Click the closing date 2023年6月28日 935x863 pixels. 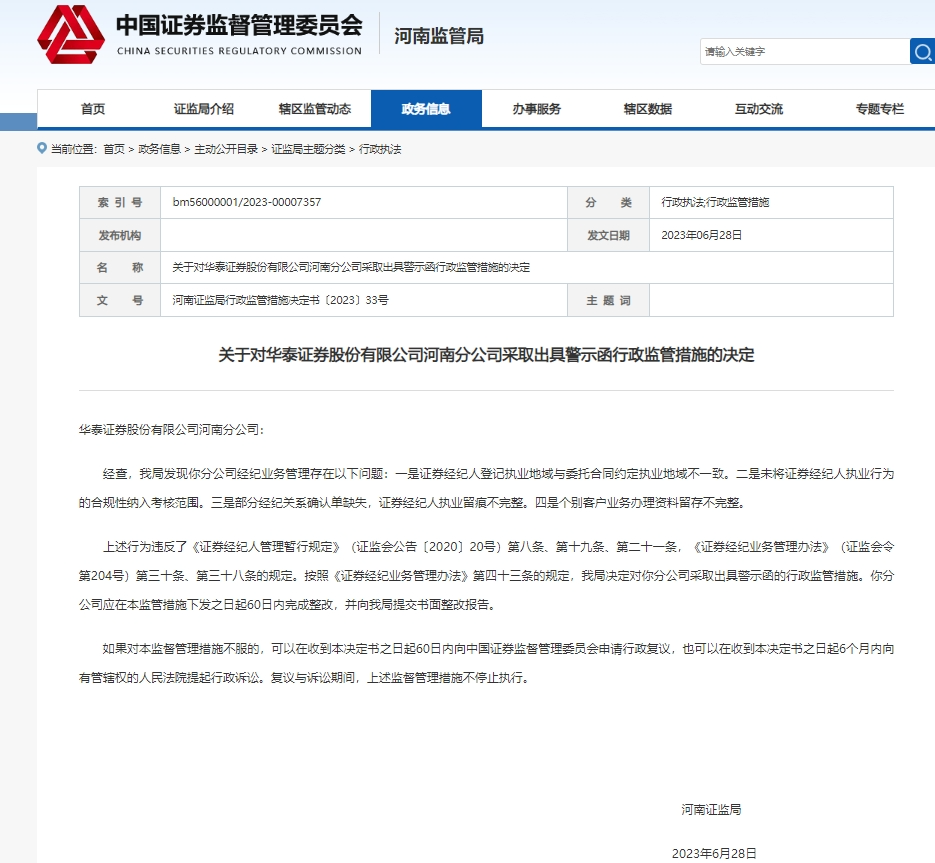click(714, 853)
